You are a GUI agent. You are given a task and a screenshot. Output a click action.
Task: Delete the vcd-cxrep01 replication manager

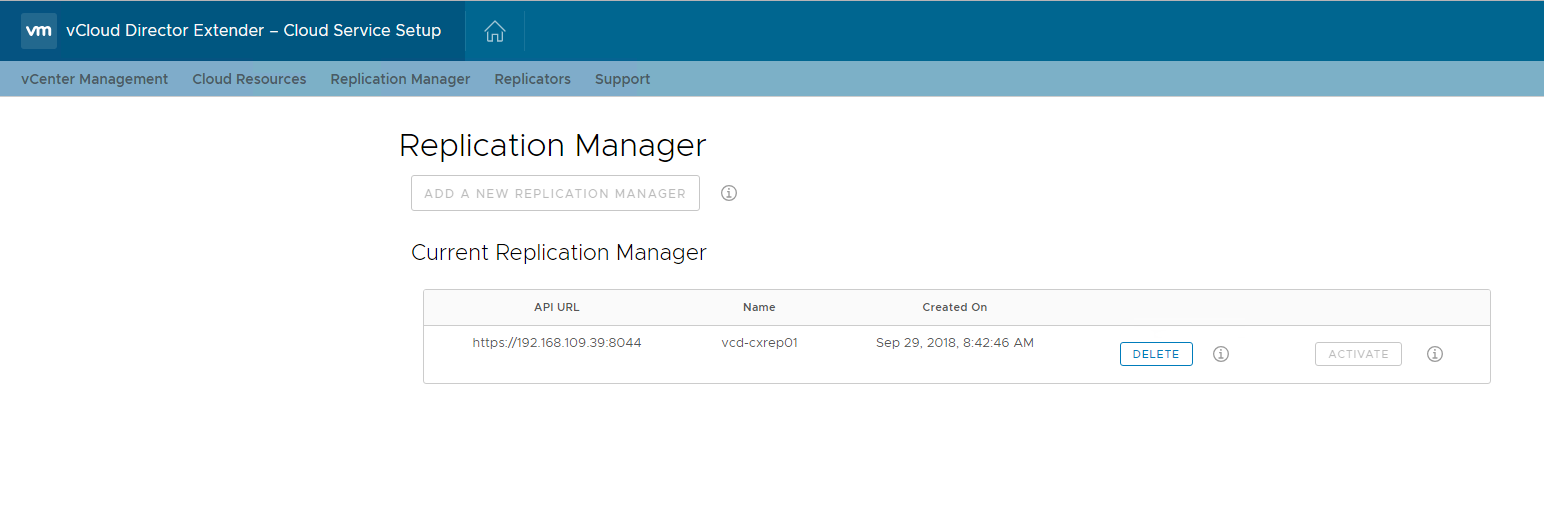(x=1156, y=354)
